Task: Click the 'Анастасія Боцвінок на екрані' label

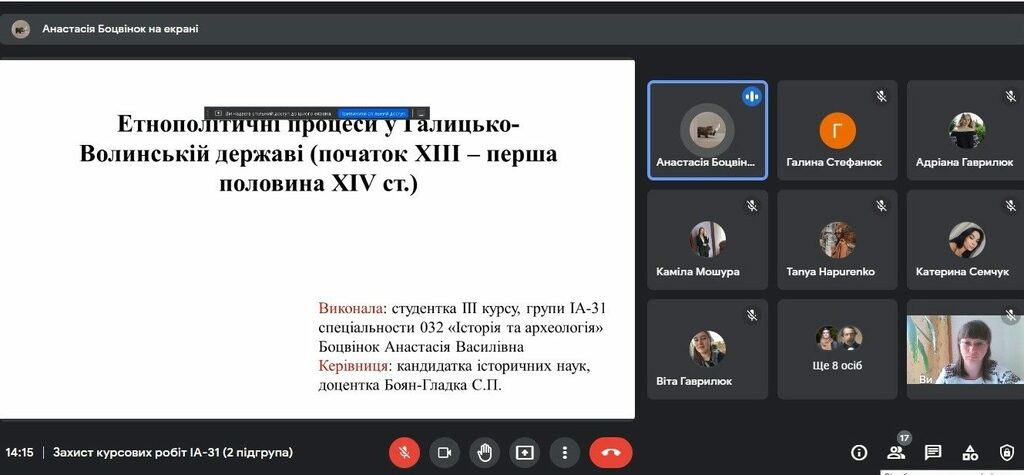Action: 120,29
